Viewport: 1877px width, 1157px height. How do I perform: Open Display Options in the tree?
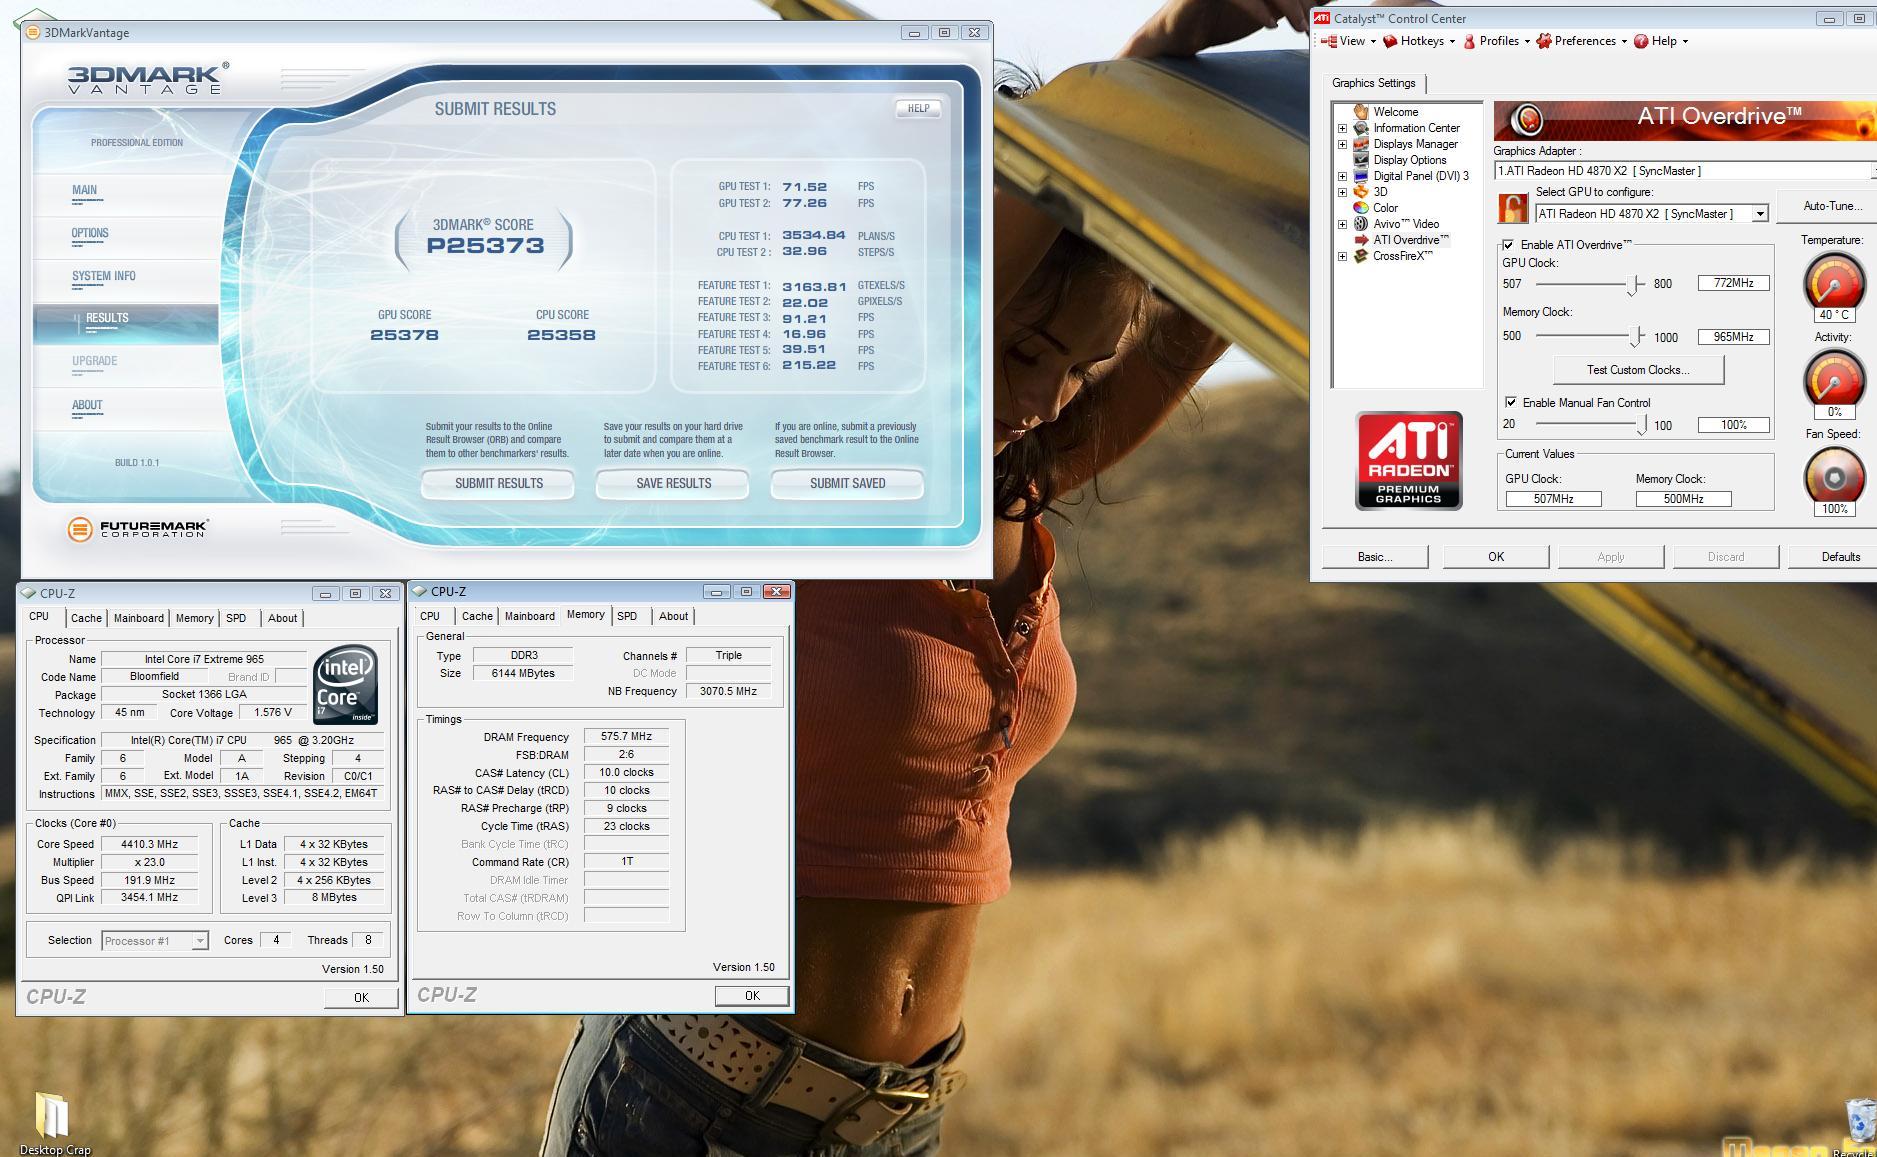(1409, 160)
